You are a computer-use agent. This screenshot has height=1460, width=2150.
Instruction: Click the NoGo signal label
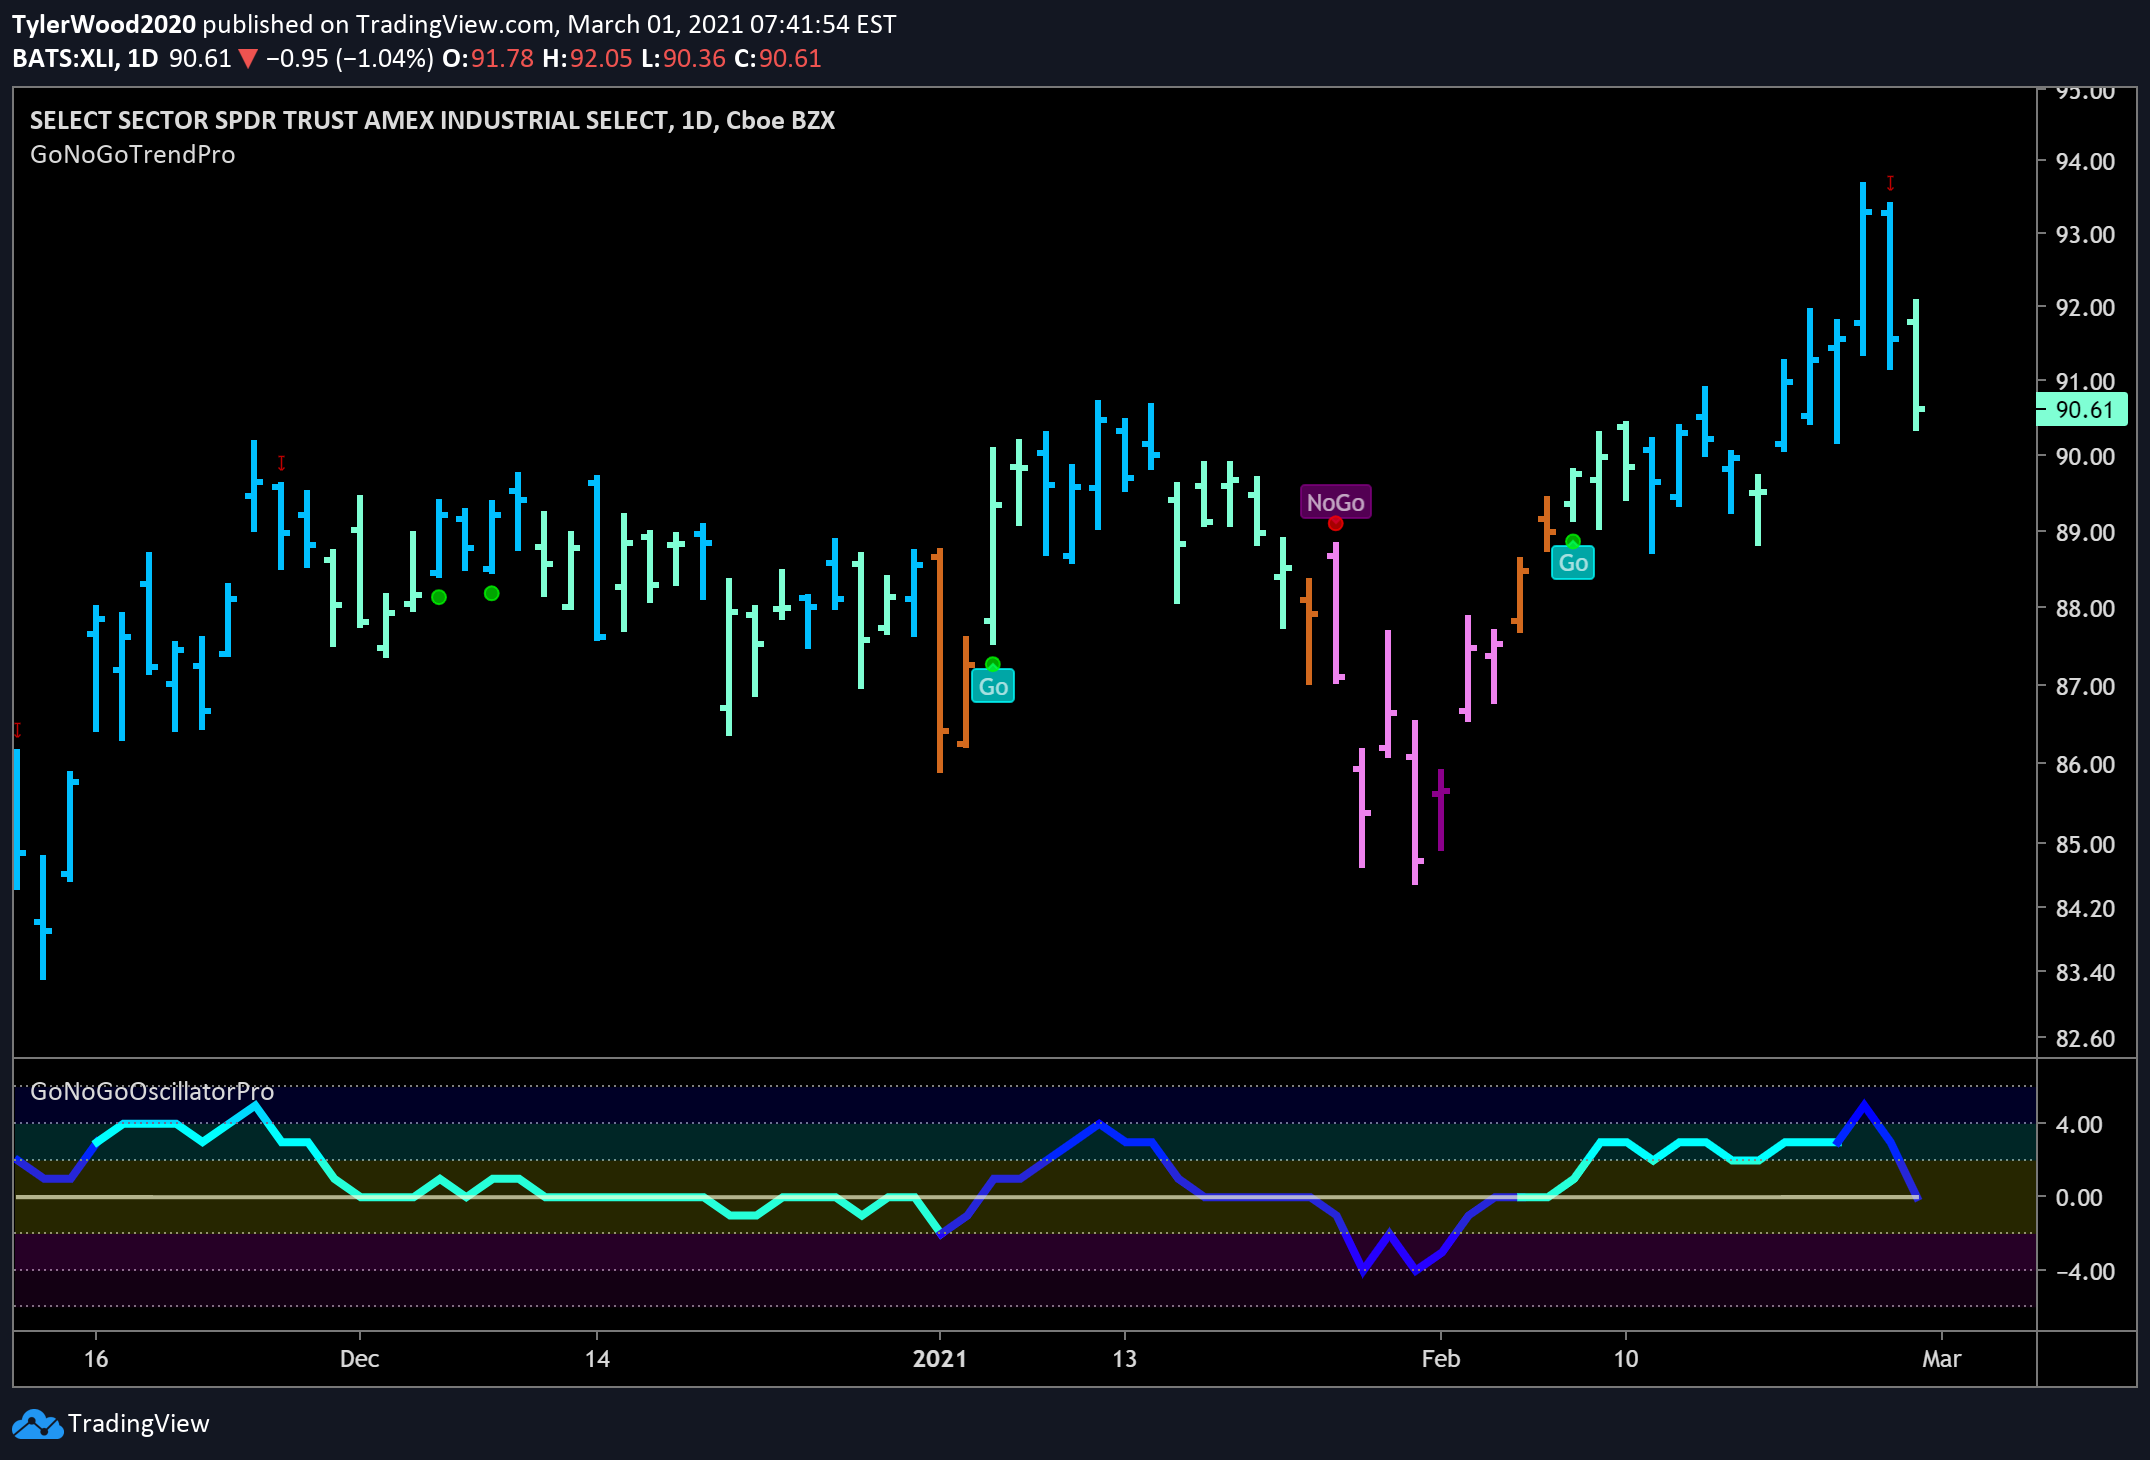coord(1335,502)
